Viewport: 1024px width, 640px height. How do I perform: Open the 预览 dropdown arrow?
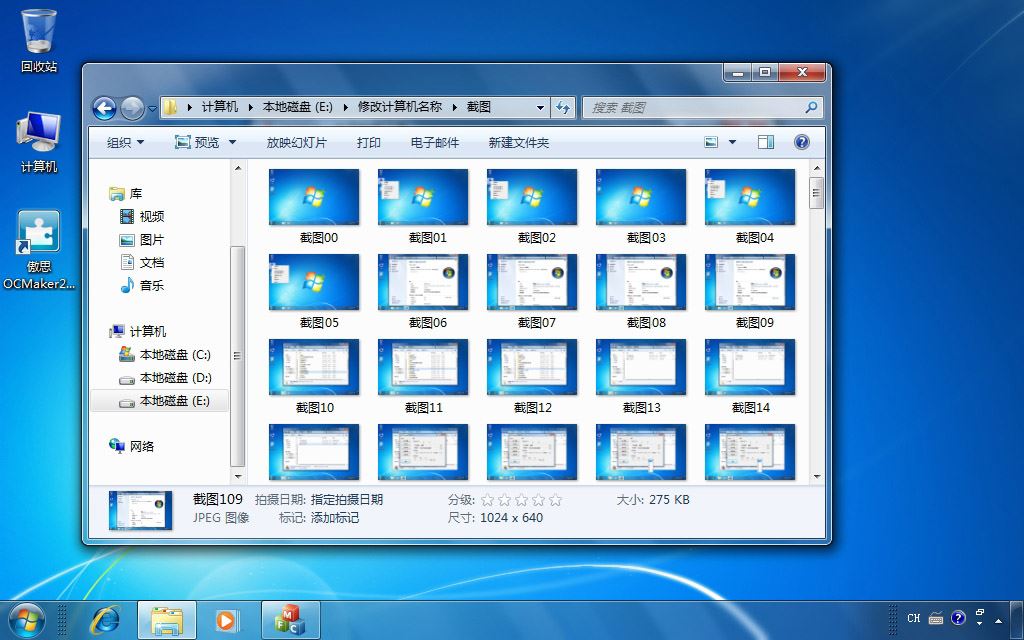pyautogui.click(x=232, y=142)
